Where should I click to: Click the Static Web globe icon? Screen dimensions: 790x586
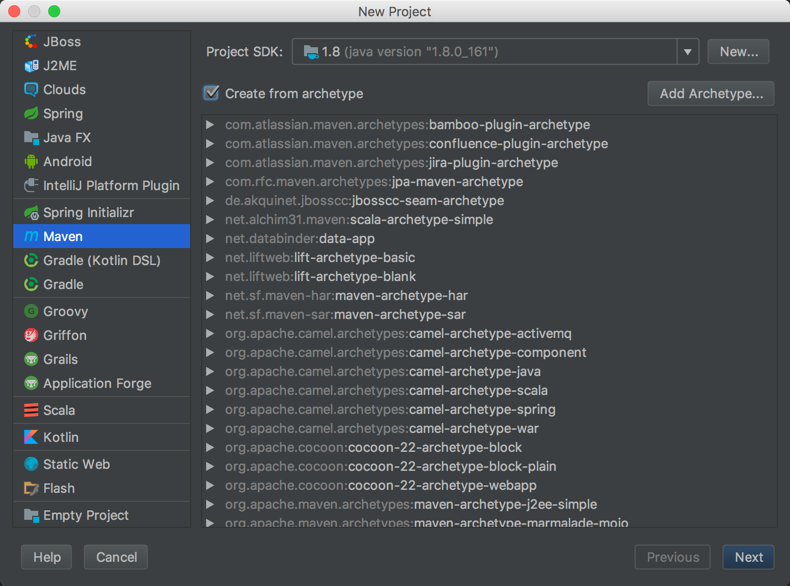coord(31,464)
